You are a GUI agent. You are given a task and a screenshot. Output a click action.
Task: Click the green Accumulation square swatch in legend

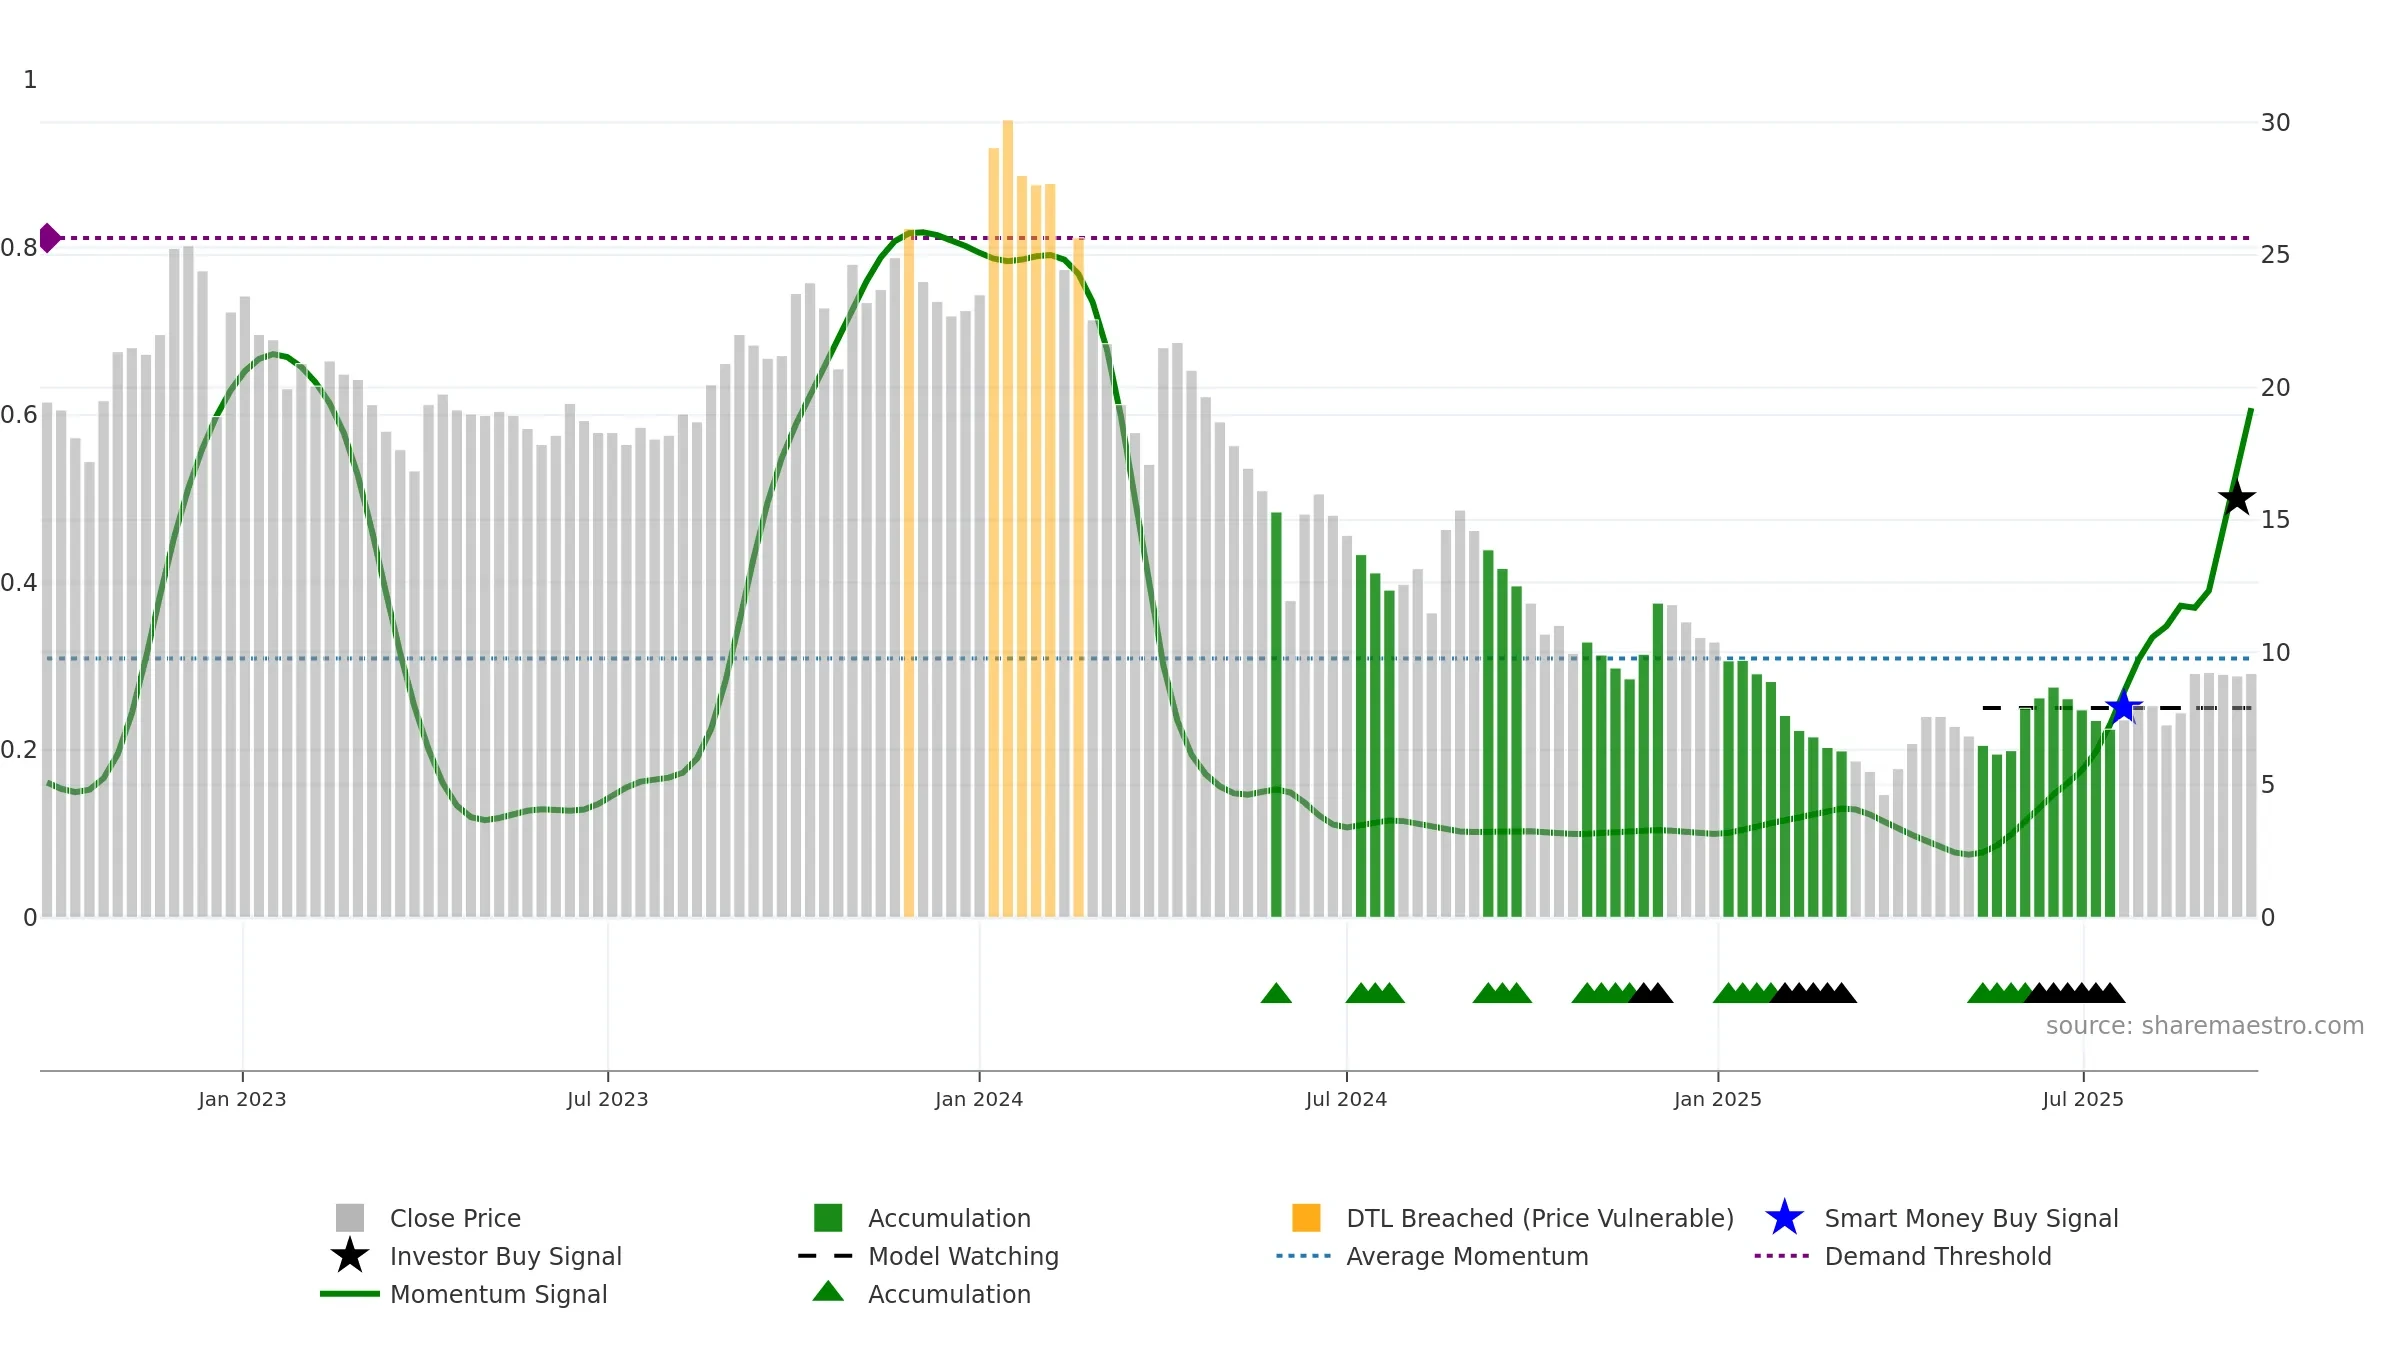point(828,1218)
